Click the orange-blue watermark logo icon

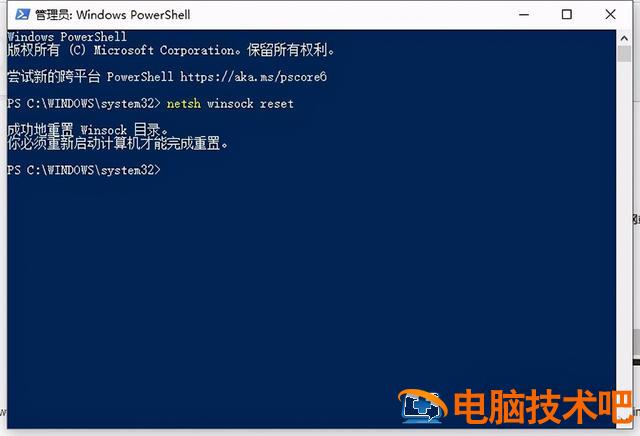(422, 406)
